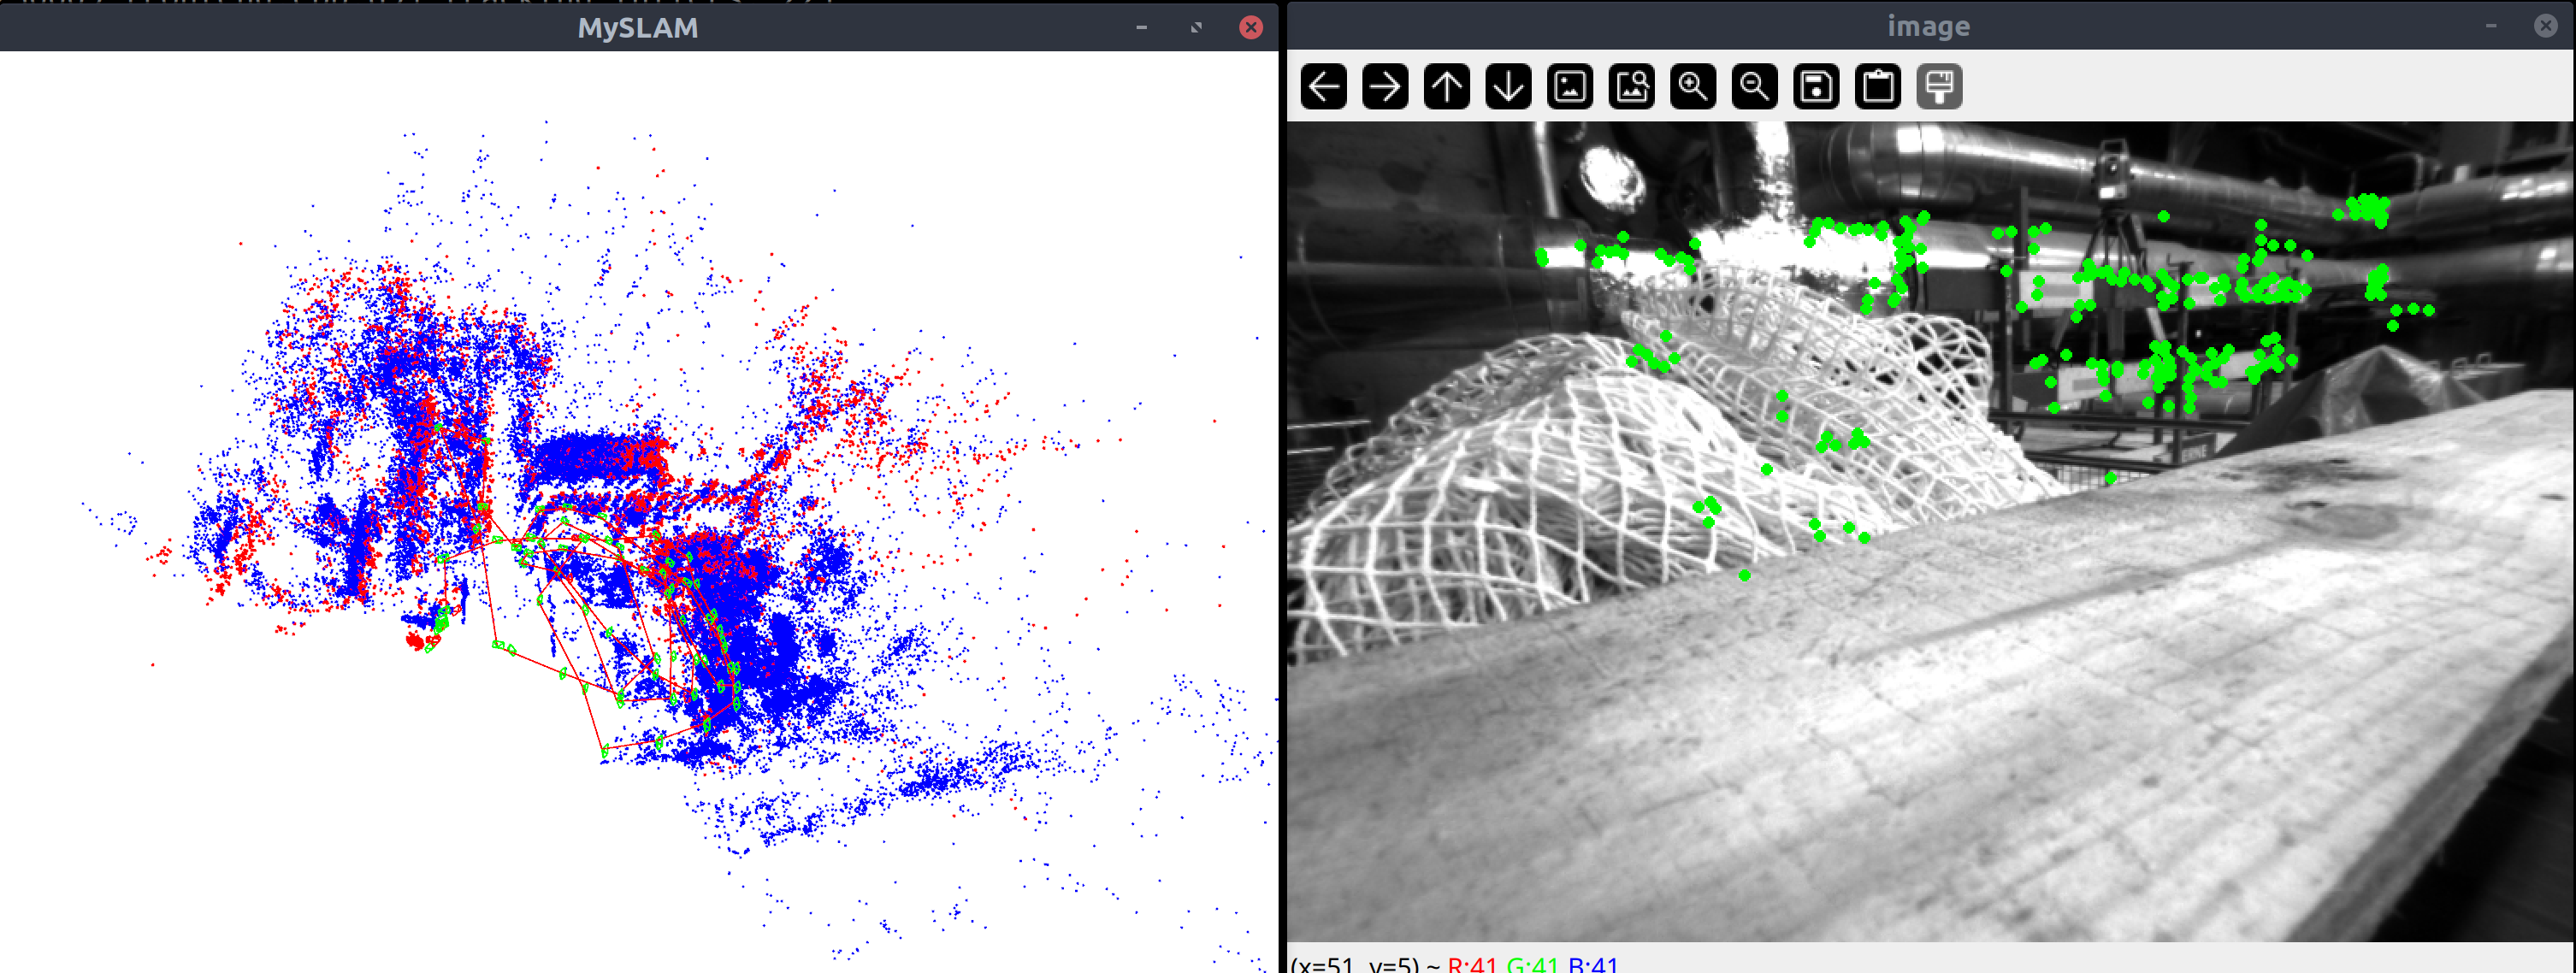The height and width of the screenshot is (973, 2576).
Task: Close the image window
Action: click(2545, 26)
